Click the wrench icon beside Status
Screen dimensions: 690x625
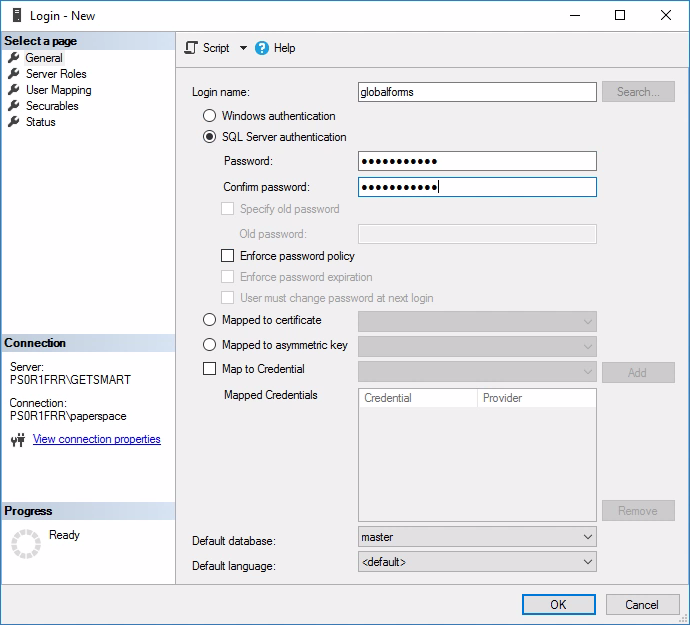[x=14, y=122]
